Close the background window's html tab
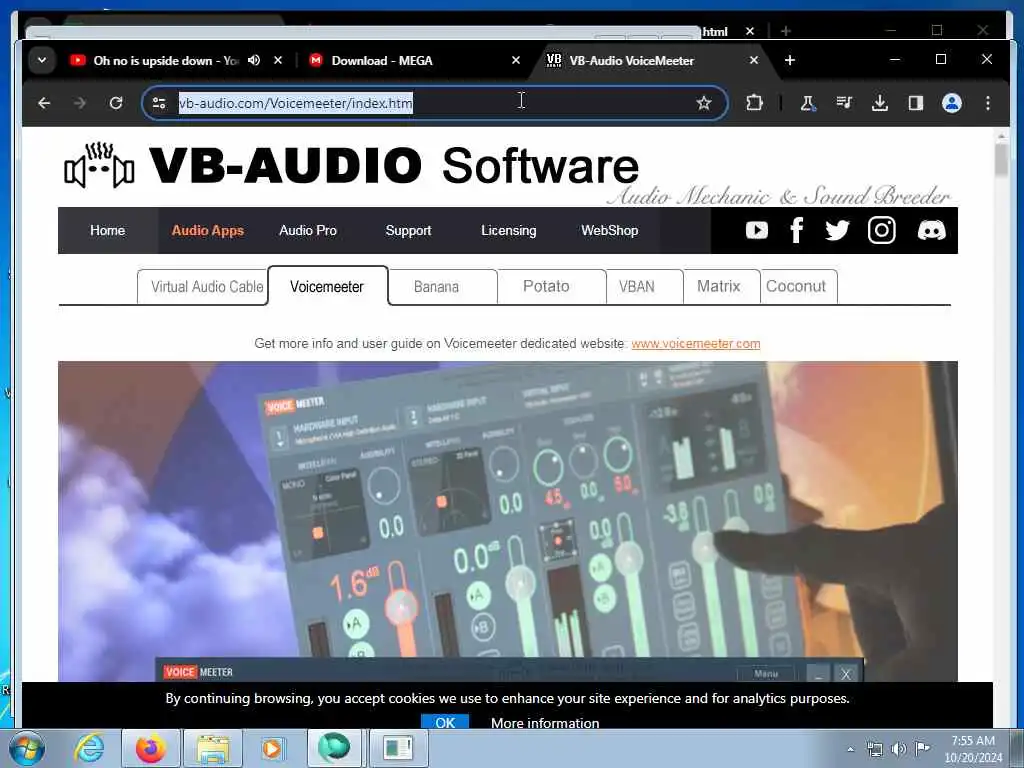This screenshot has height=768, width=1024. click(750, 31)
